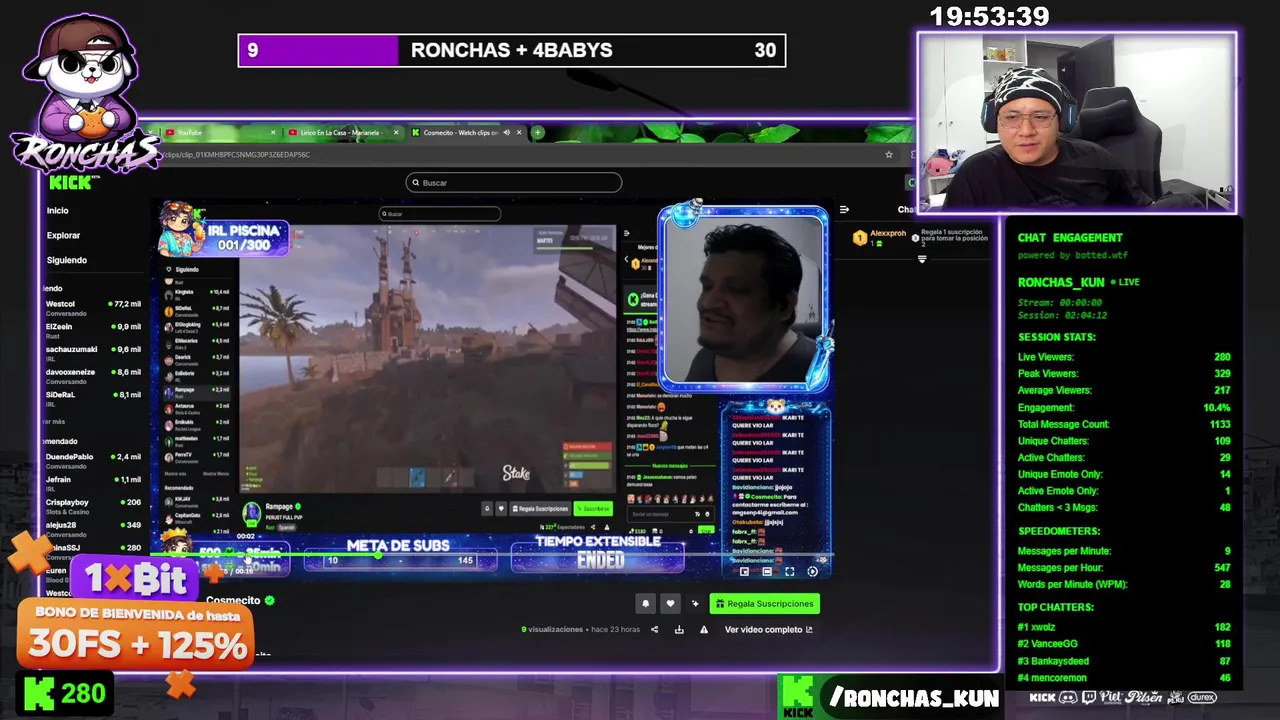This screenshot has width=1280, height=720.
Task: Expand the clip player to fullscreen
Action: point(789,571)
